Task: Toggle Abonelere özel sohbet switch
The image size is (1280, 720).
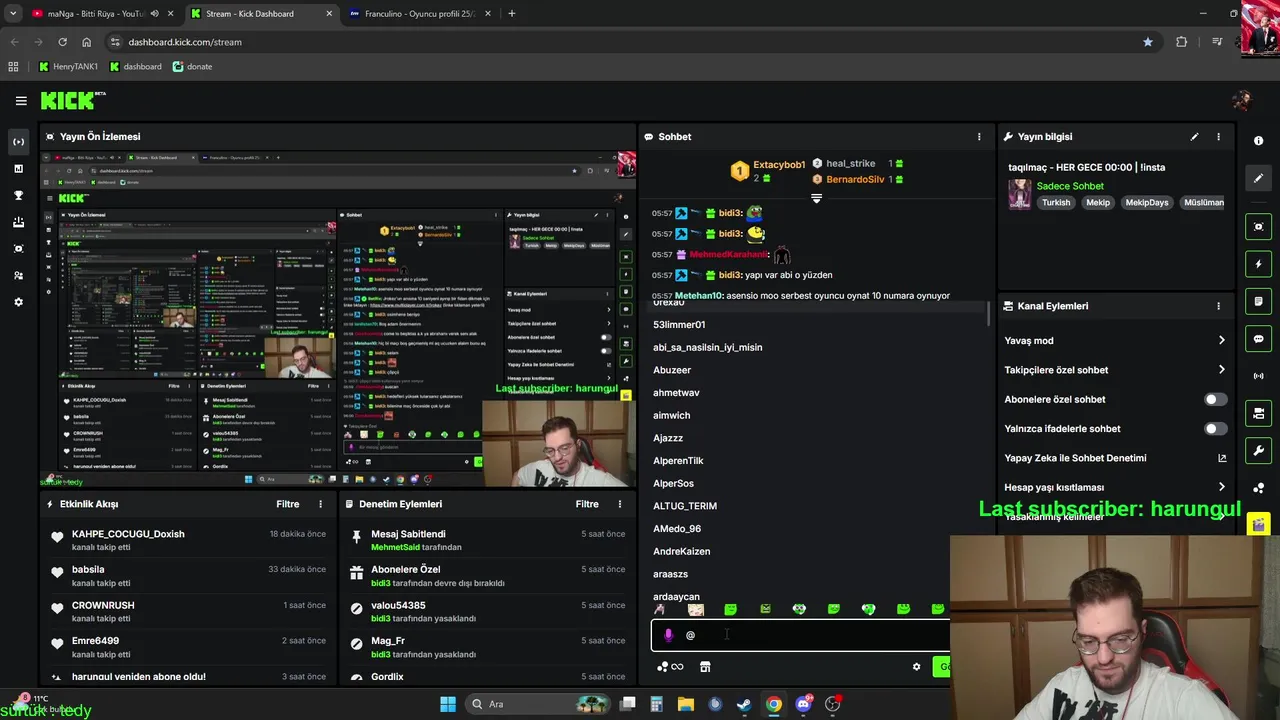Action: tap(1215, 399)
